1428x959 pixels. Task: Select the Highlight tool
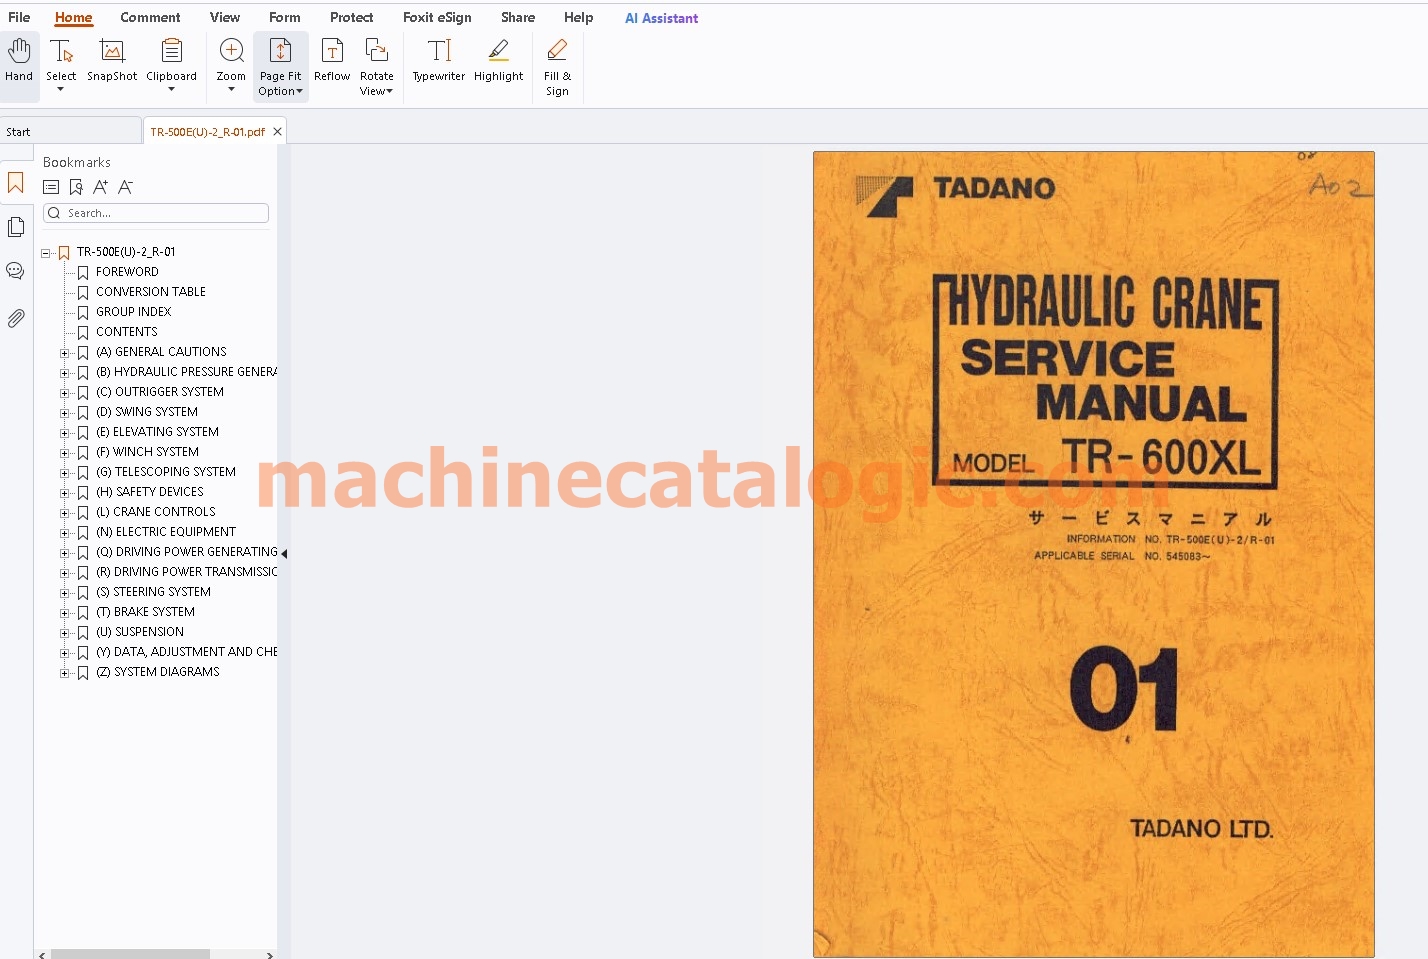pyautogui.click(x=498, y=61)
